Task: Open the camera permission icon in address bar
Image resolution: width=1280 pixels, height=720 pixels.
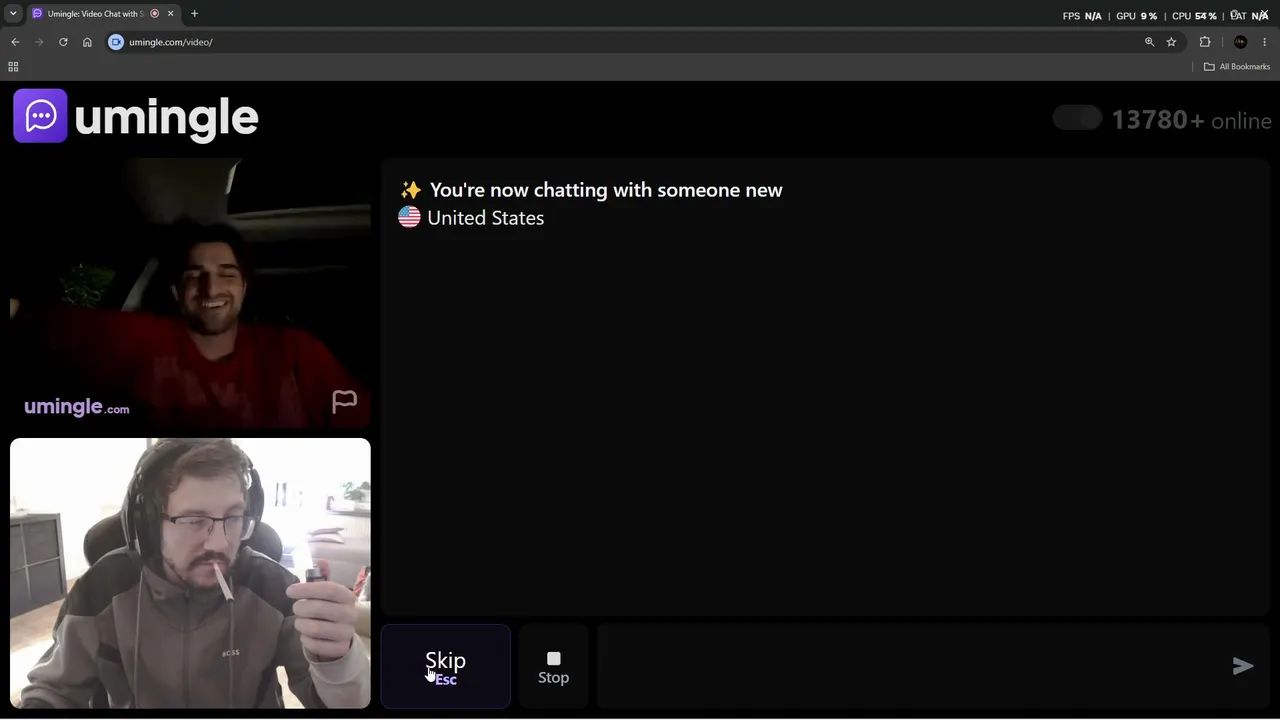Action: [116, 42]
